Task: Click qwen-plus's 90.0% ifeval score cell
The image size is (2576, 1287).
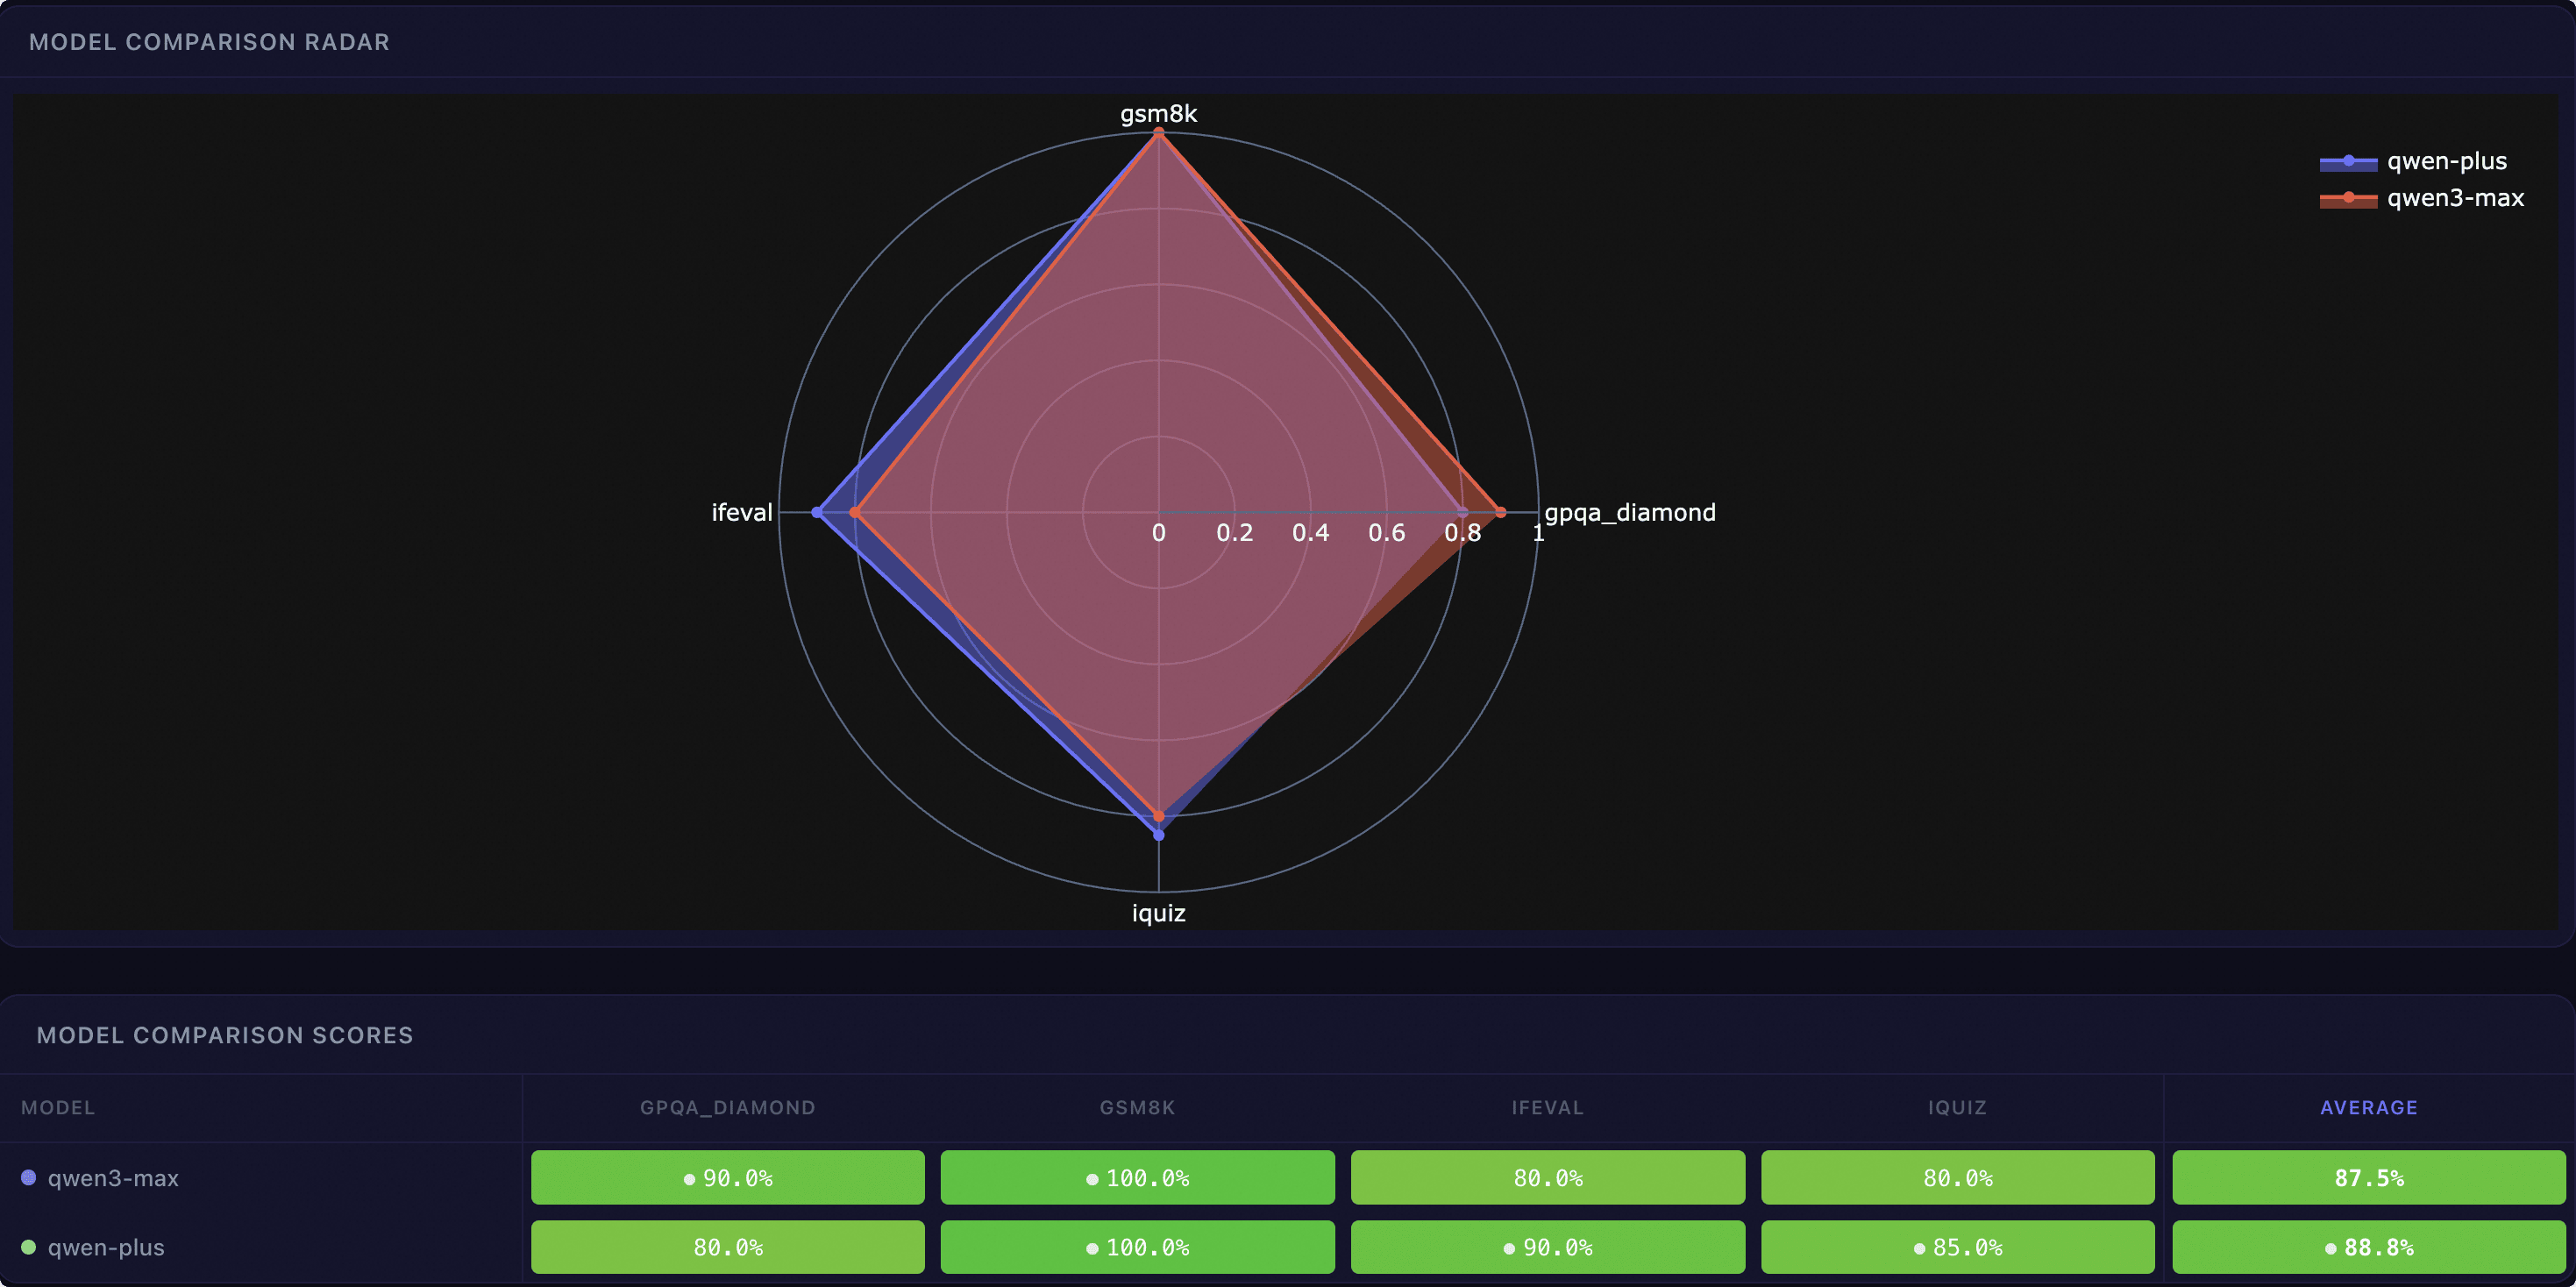Action: point(1548,1247)
